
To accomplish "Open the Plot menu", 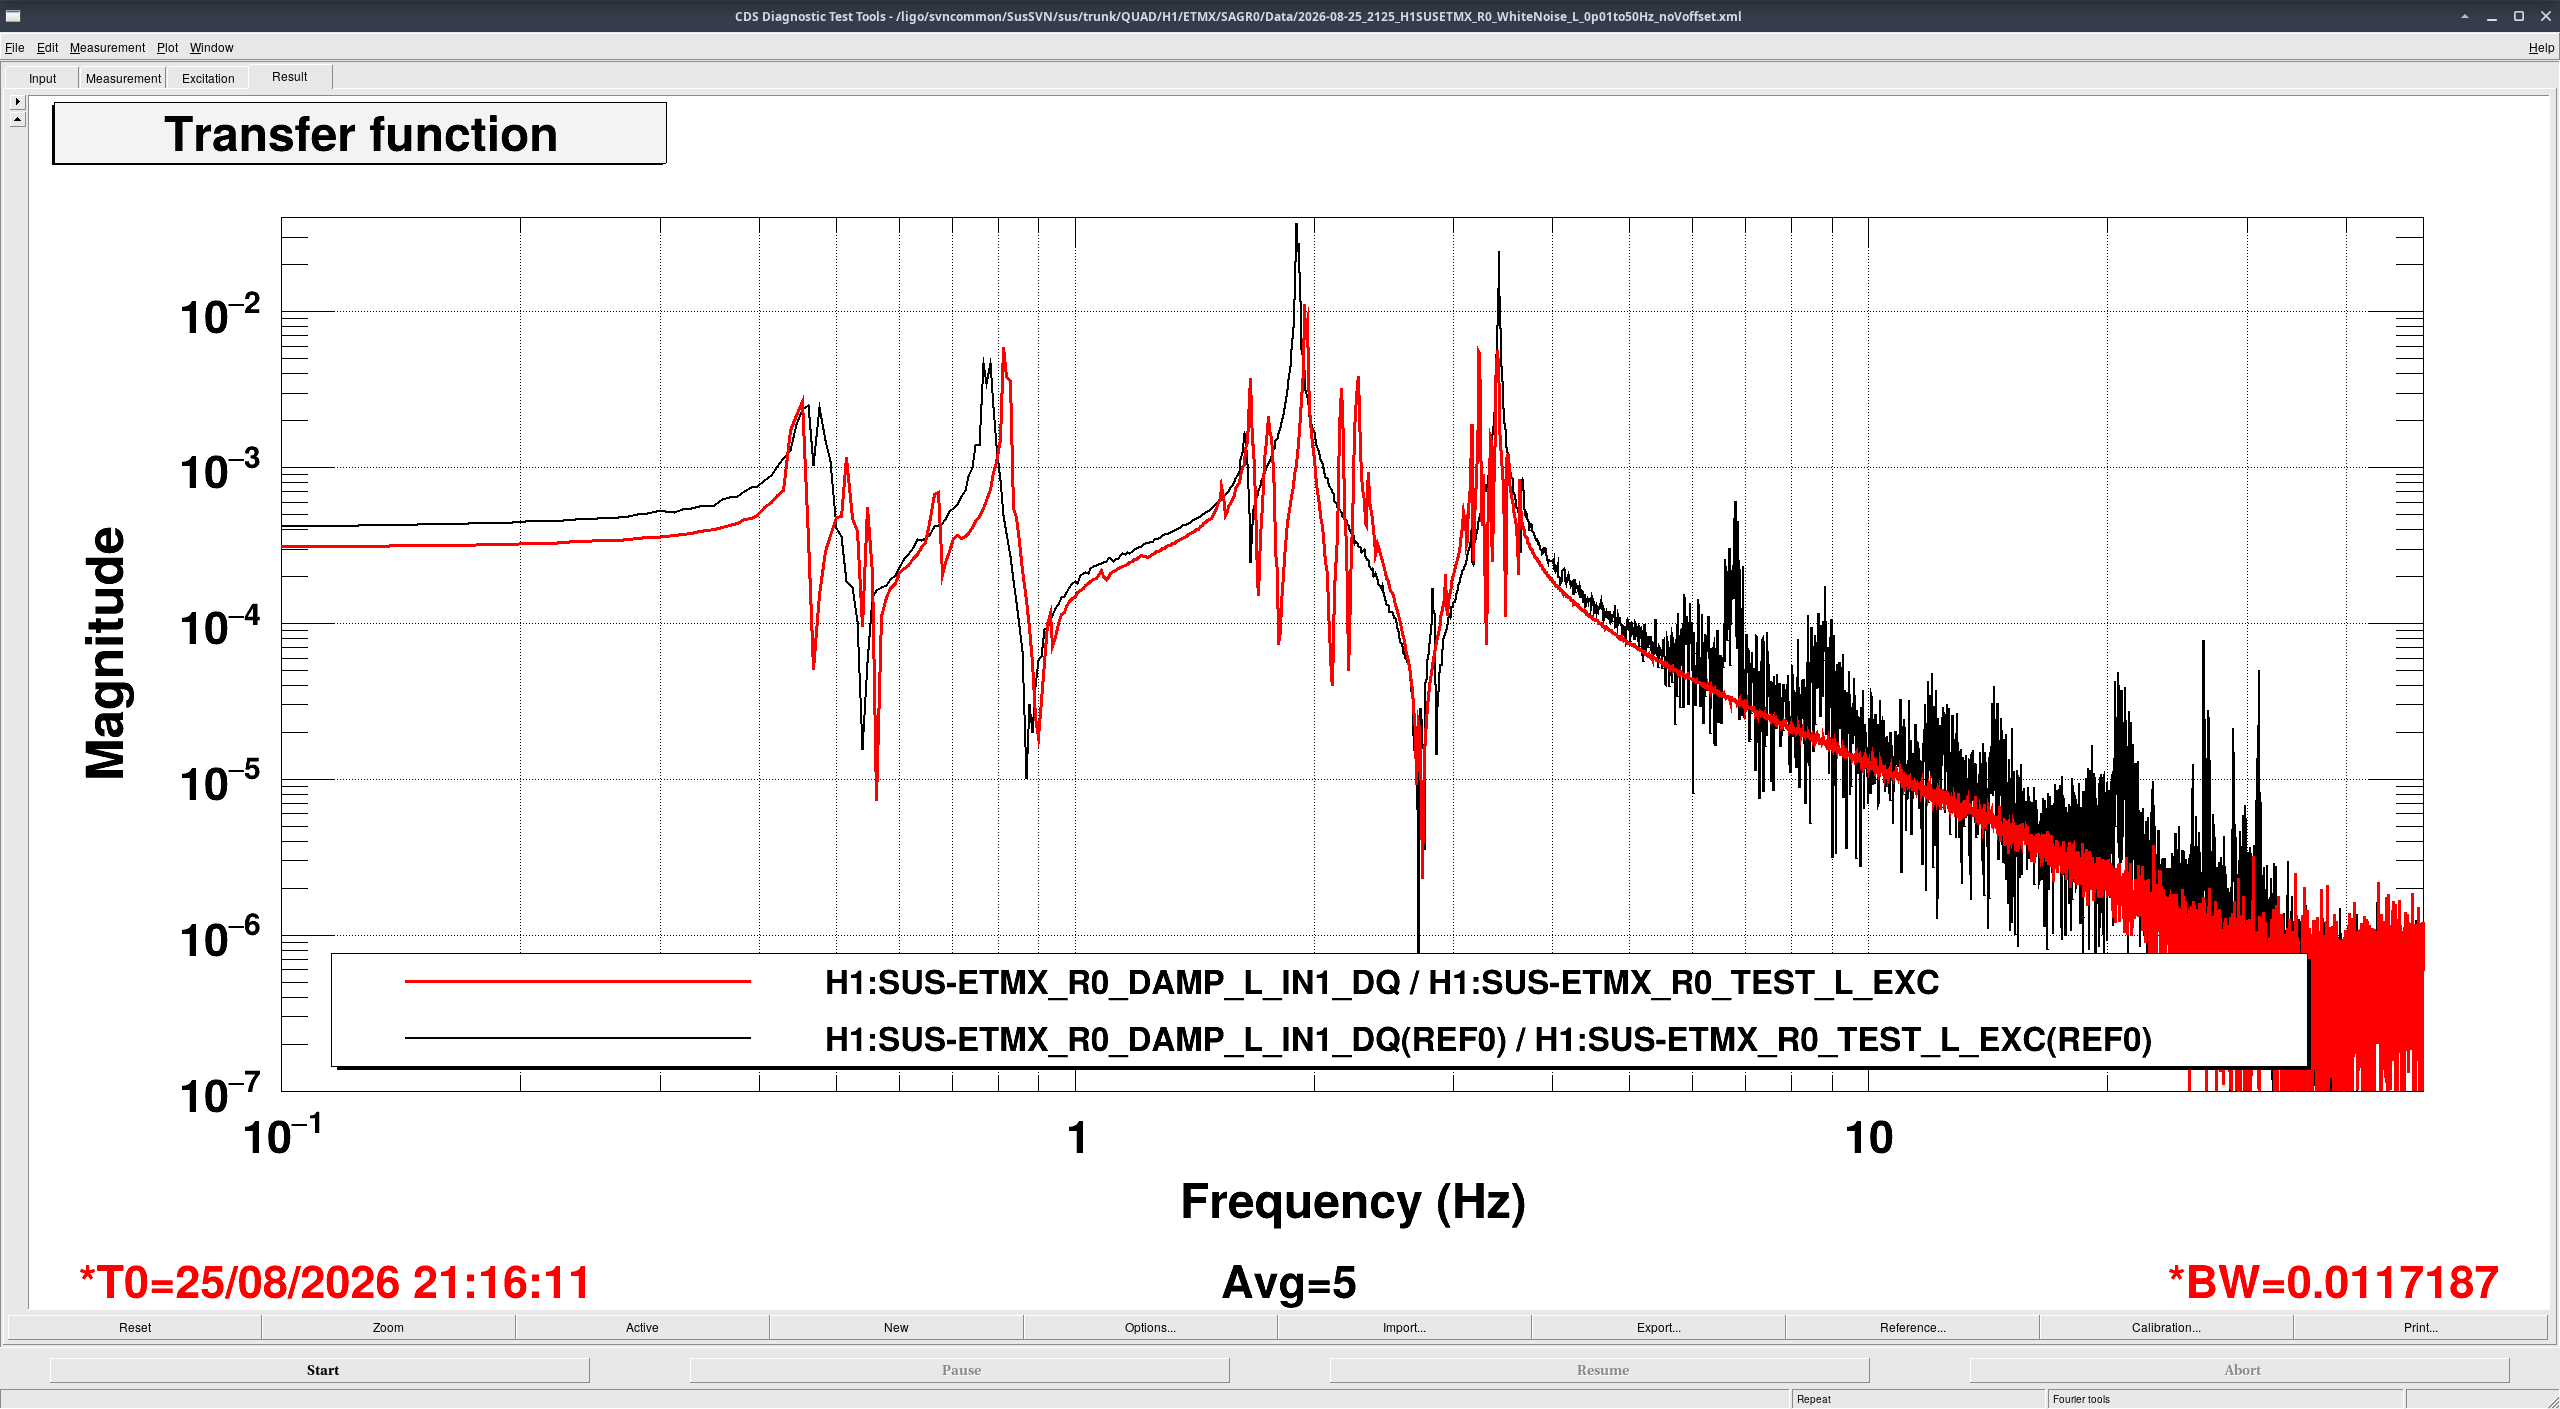I will point(167,47).
